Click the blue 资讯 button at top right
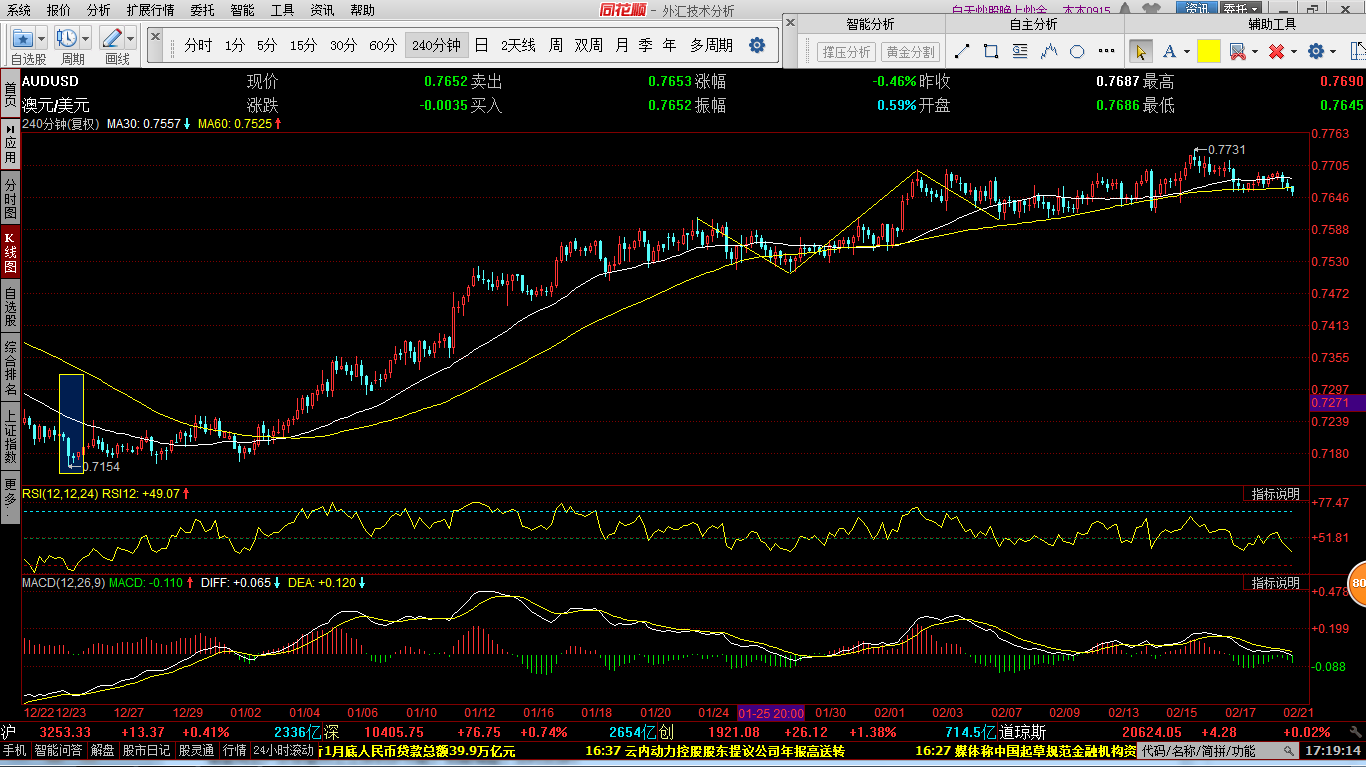Viewport: 1366px width, 767px height. coord(1196,9)
